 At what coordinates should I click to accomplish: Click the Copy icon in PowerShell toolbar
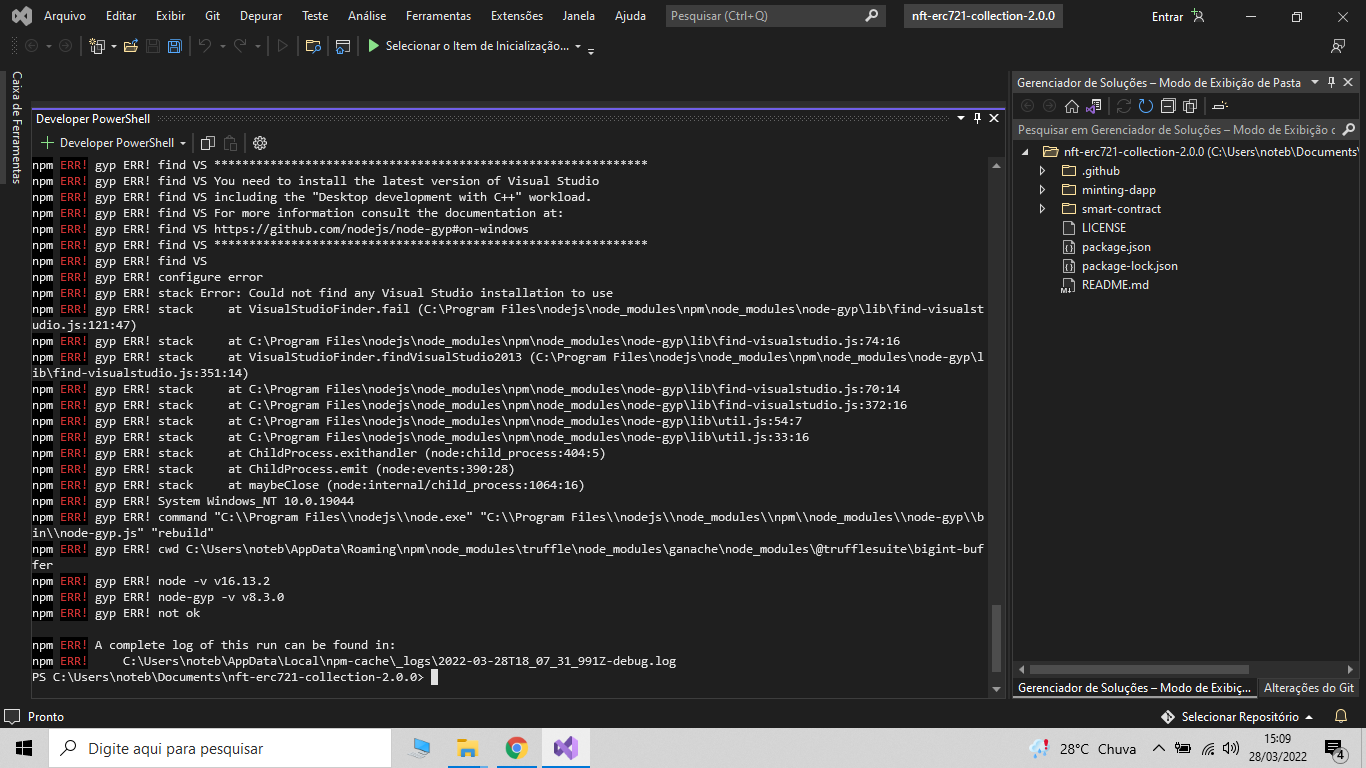click(x=208, y=143)
